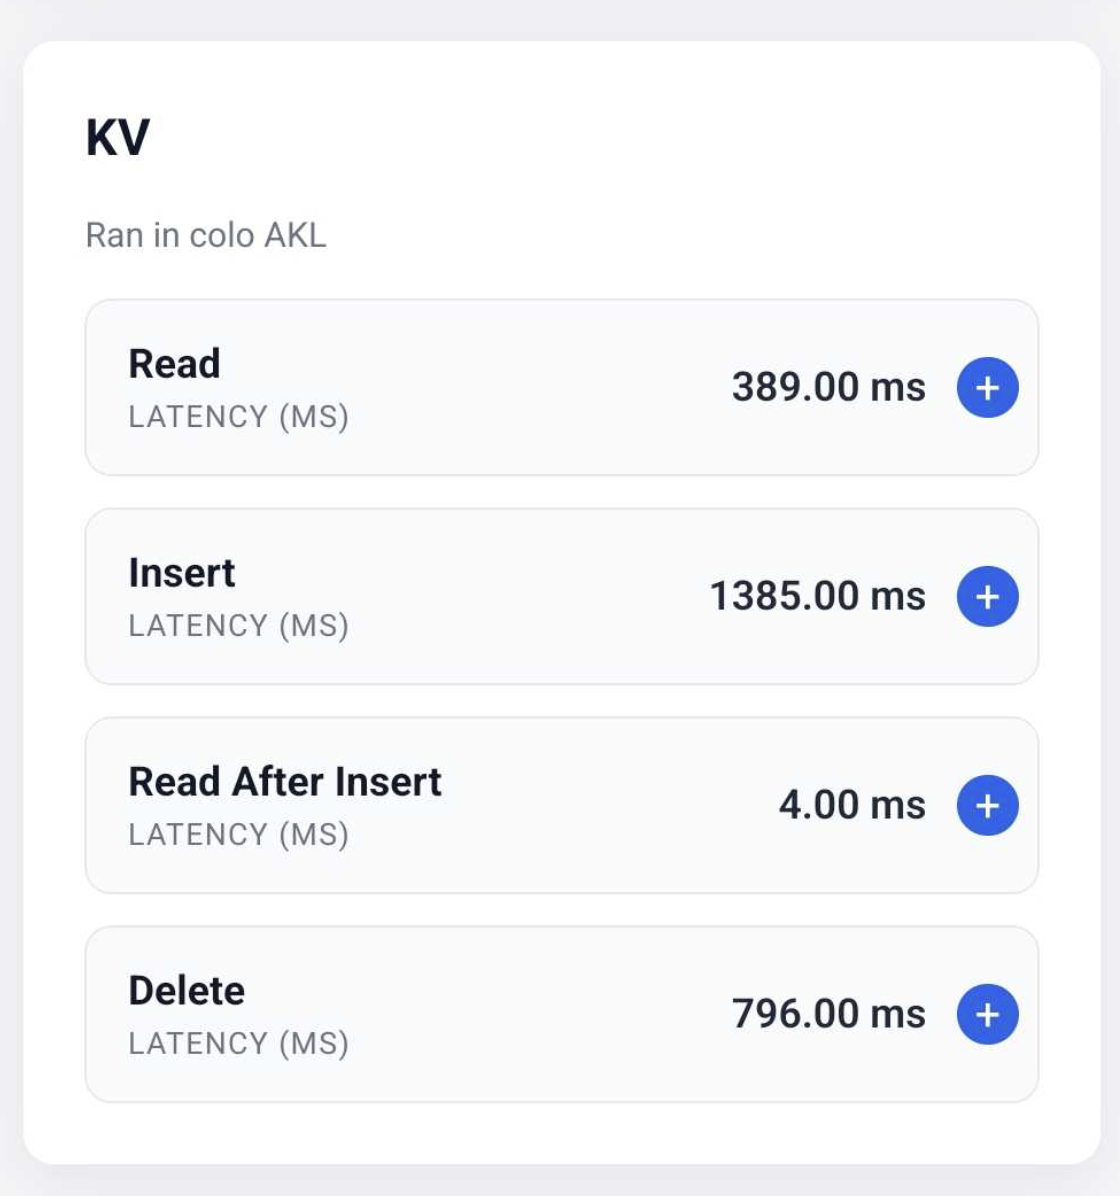Click the "Ran in colo AKL" text
The width and height of the screenshot is (1120, 1196).
point(206,235)
